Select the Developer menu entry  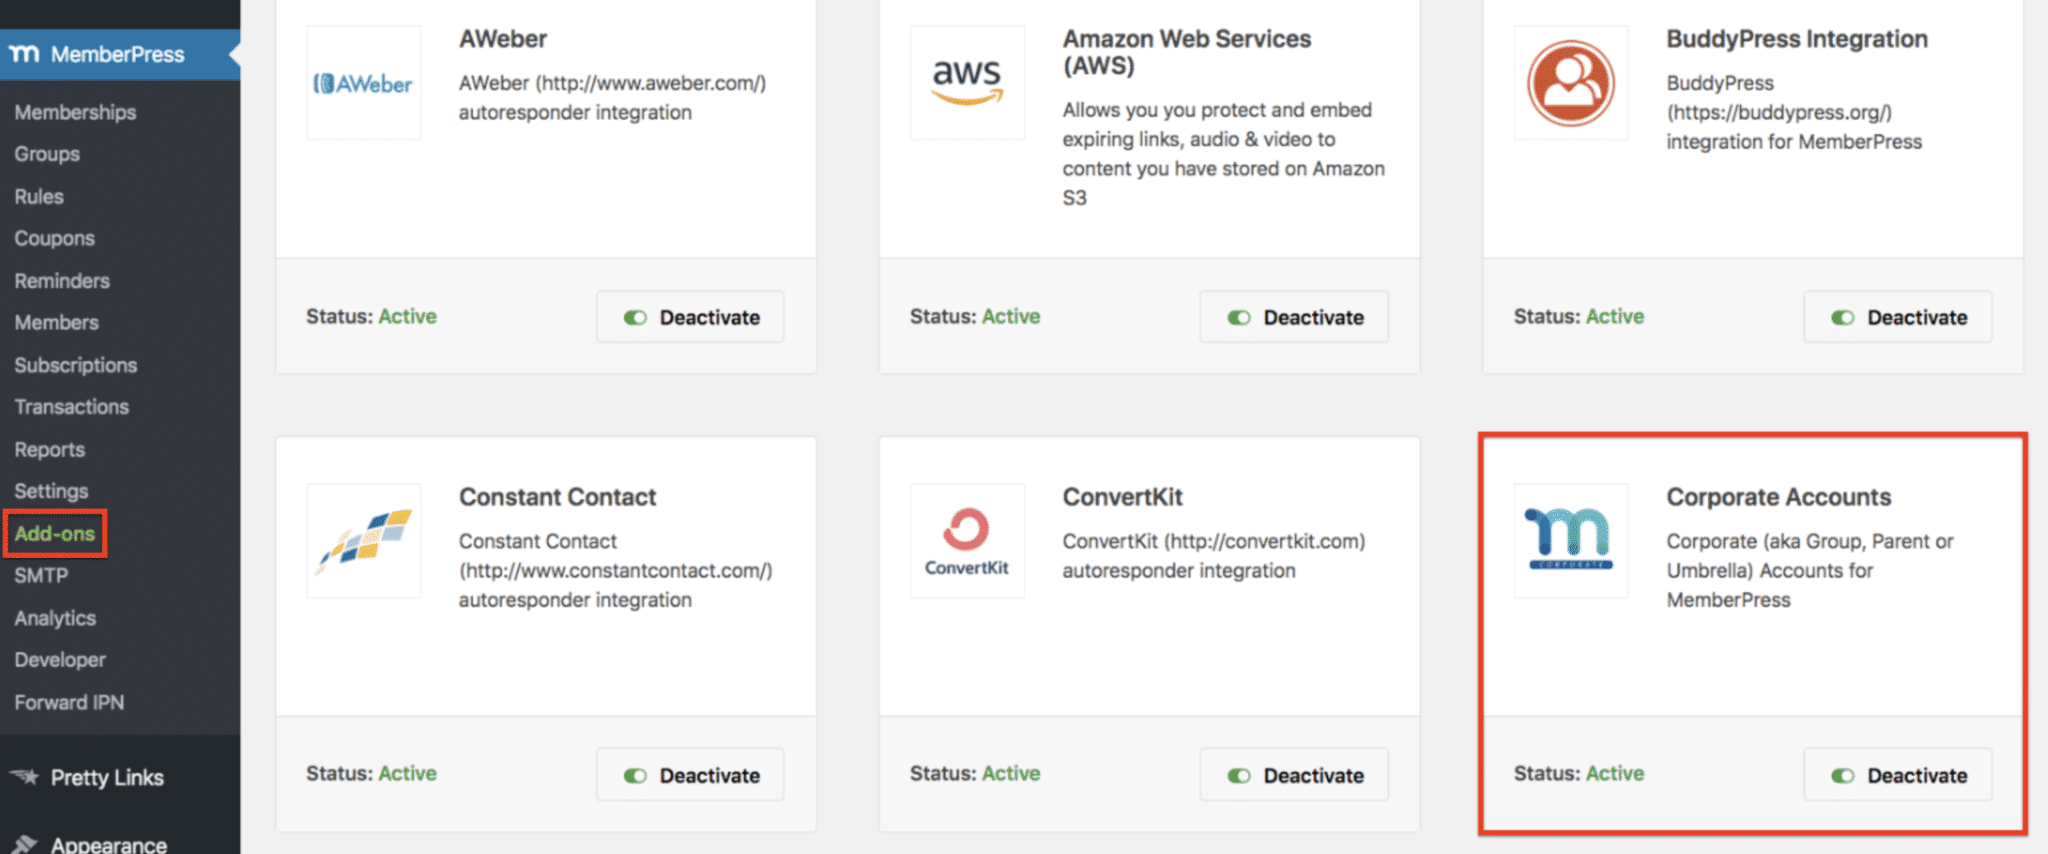coord(60,660)
